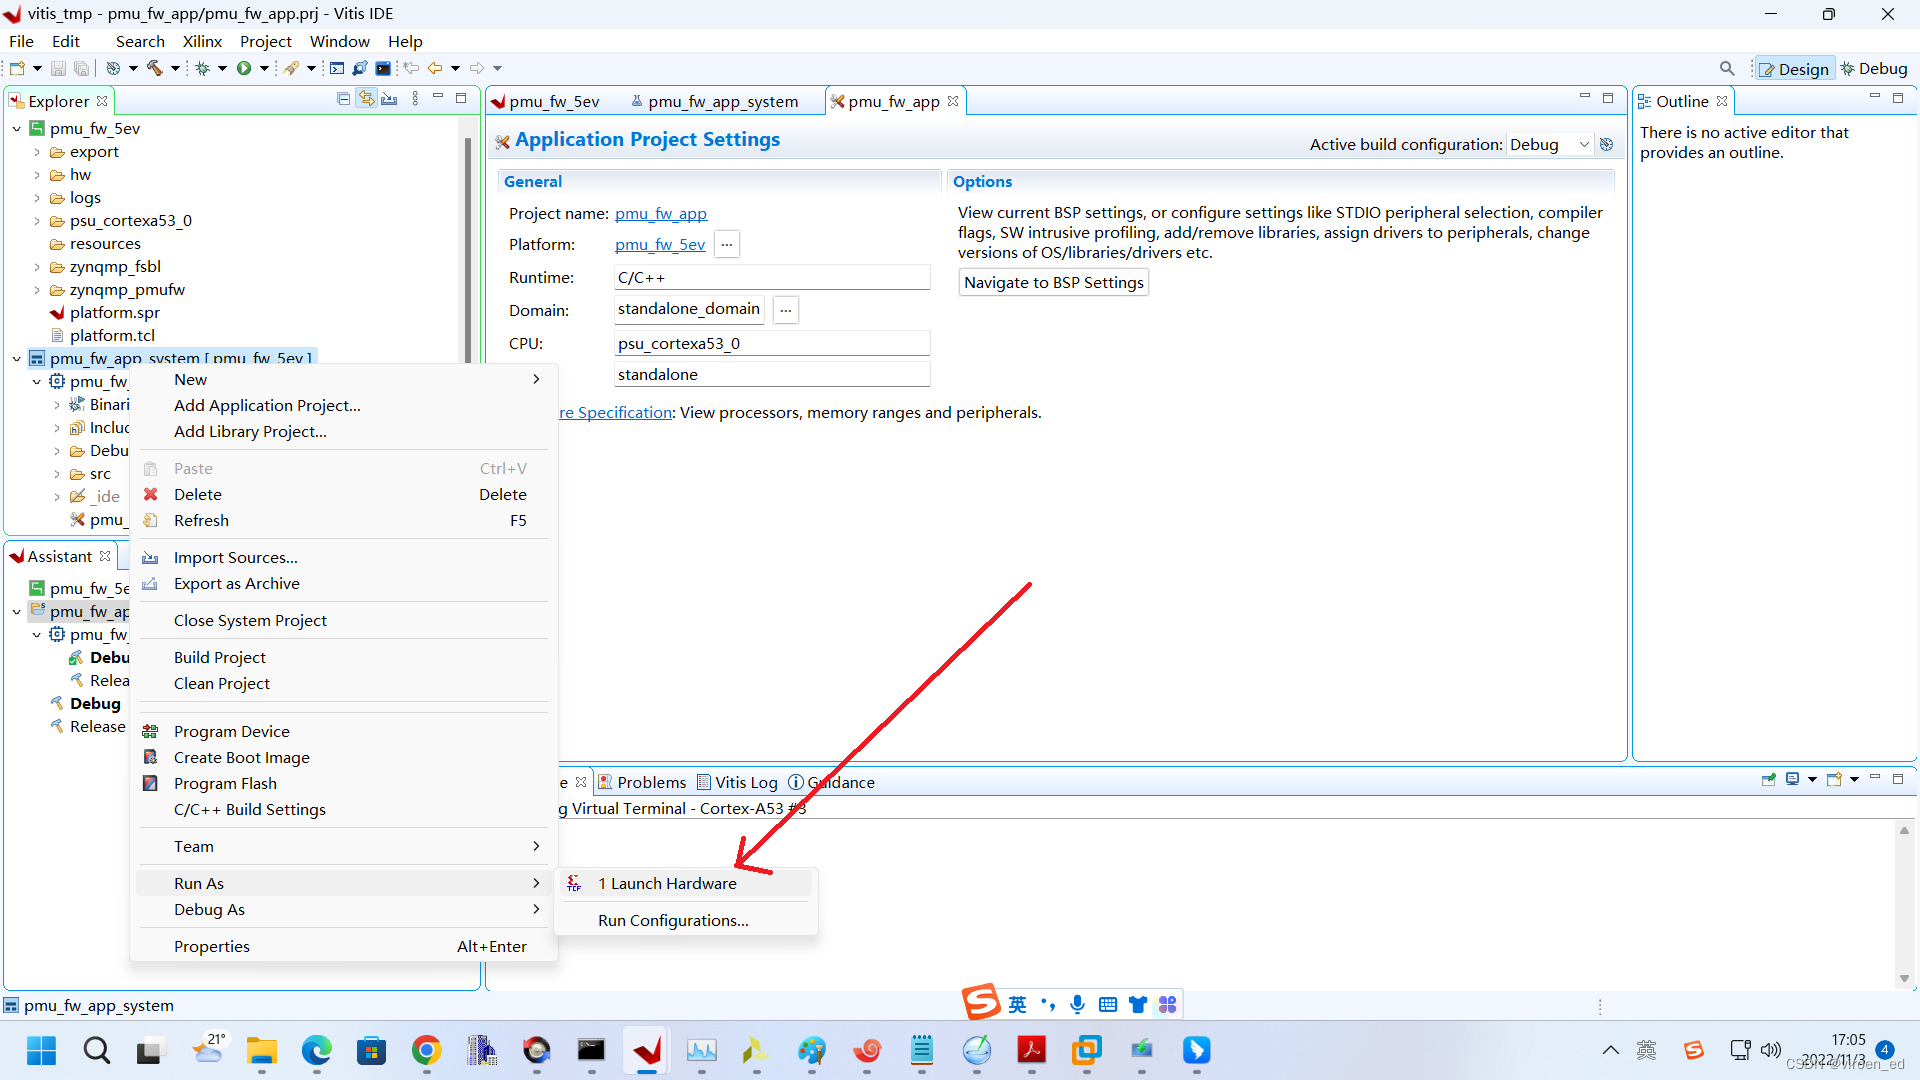Image resolution: width=1920 pixels, height=1080 pixels.
Task: Click the Vitis IDE icon in taskbar
Action: click(647, 1050)
